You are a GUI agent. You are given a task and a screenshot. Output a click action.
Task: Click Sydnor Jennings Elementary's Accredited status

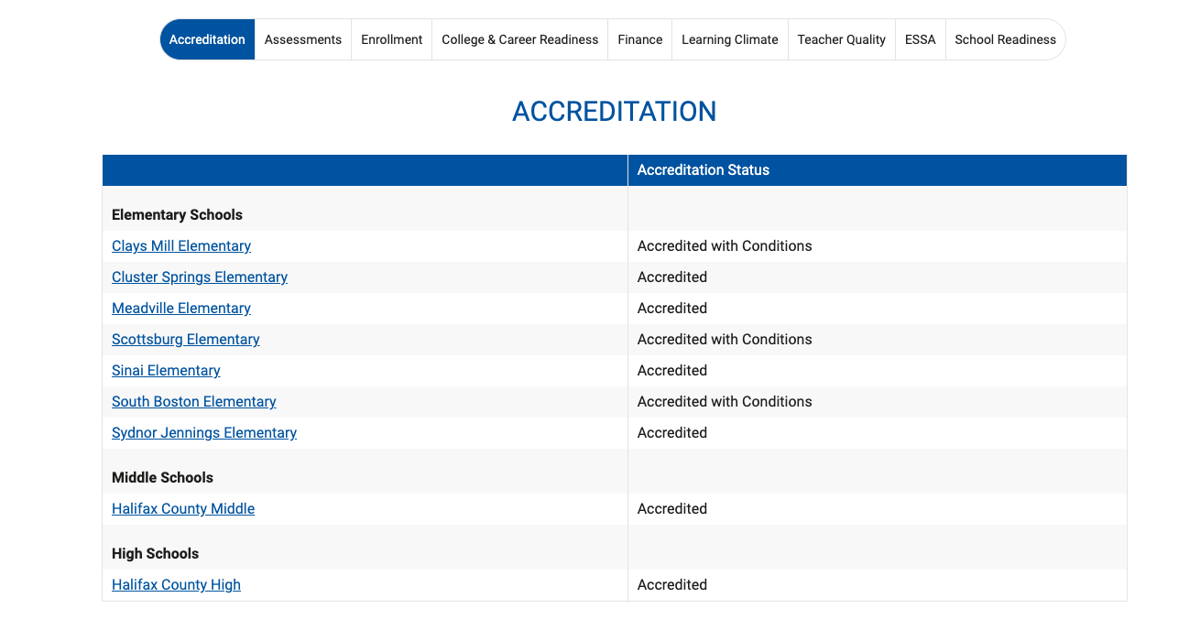click(x=672, y=432)
